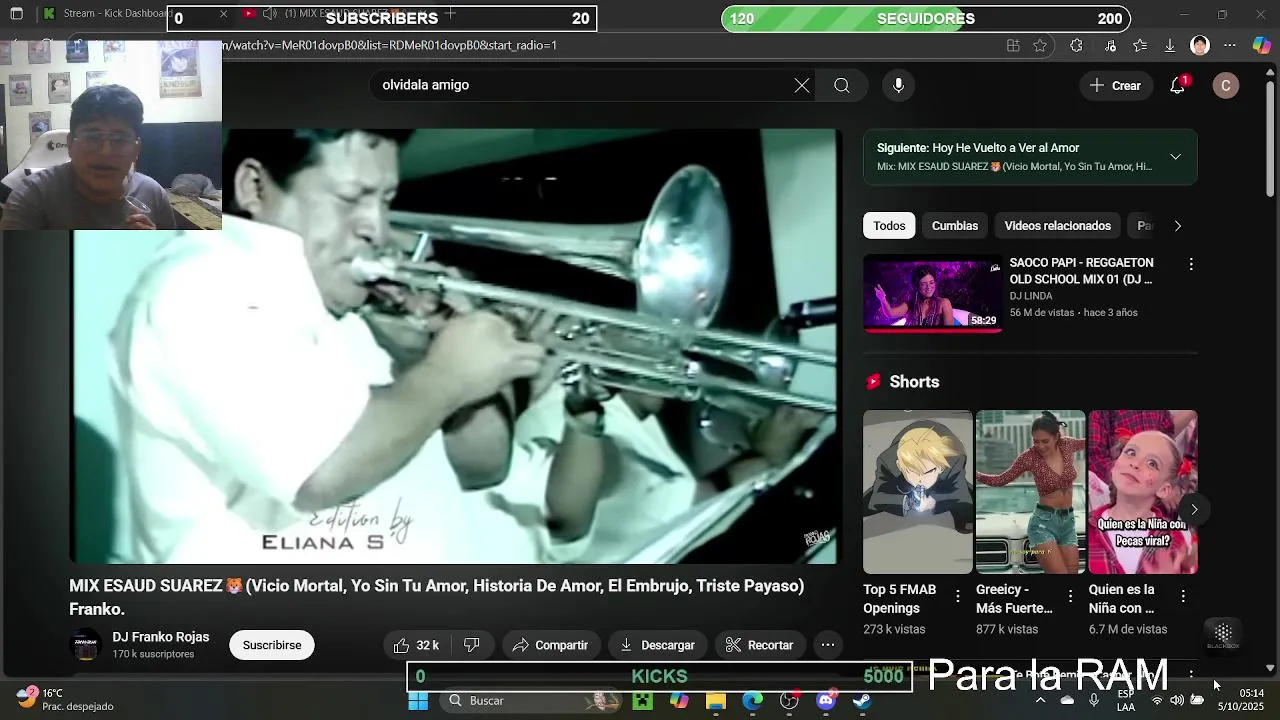Open the weather widget showing 16°C
The image size is (1280, 720).
(65, 700)
